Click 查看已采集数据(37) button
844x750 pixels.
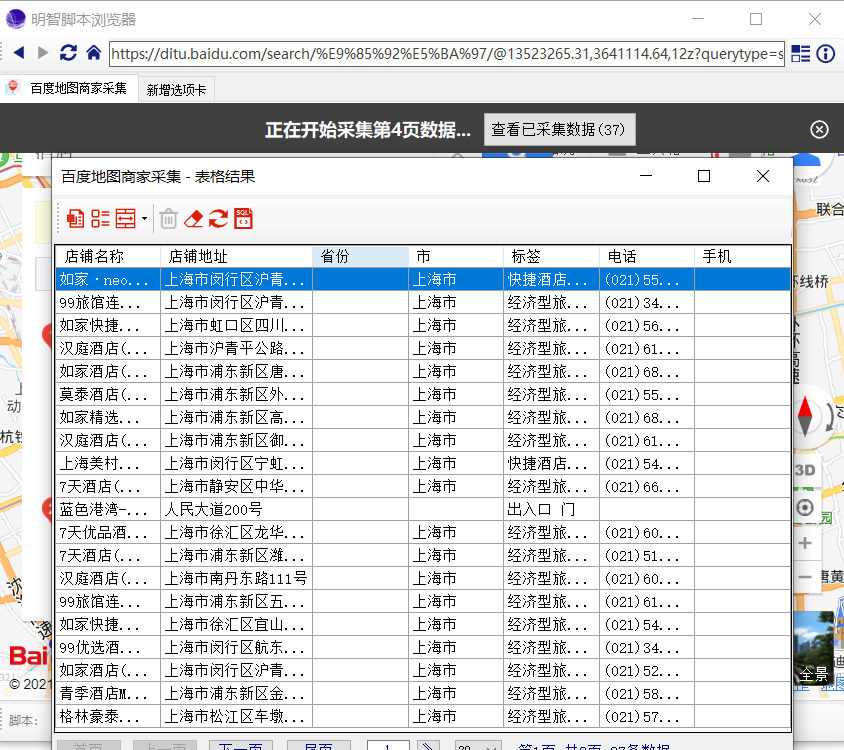pyautogui.click(x=559, y=129)
